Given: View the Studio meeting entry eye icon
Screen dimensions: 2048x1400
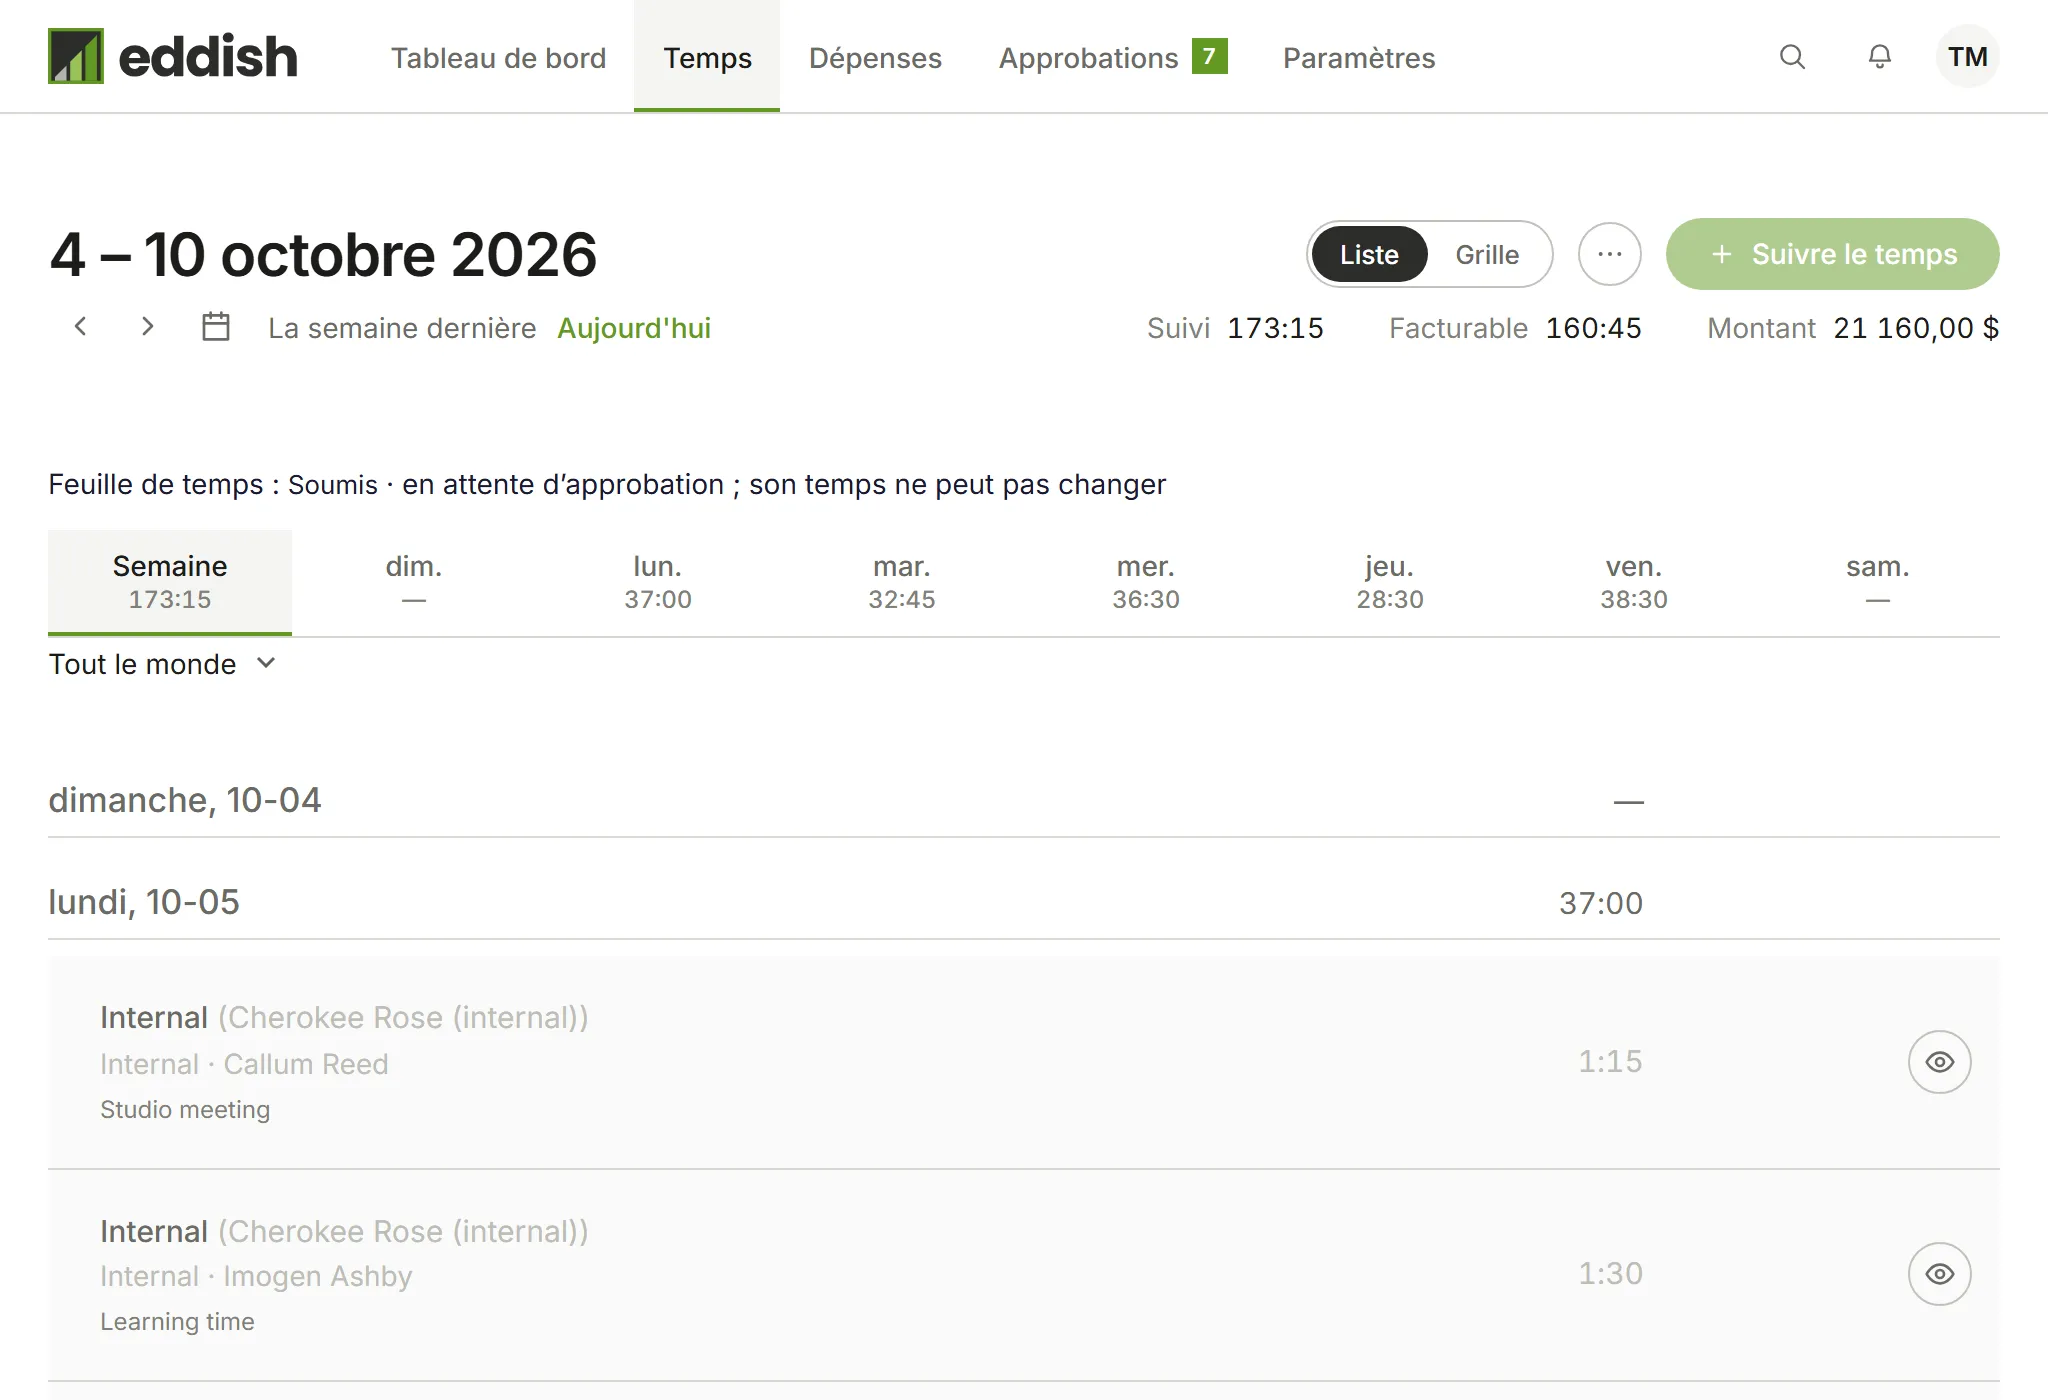Looking at the screenshot, I should (x=1939, y=1062).
